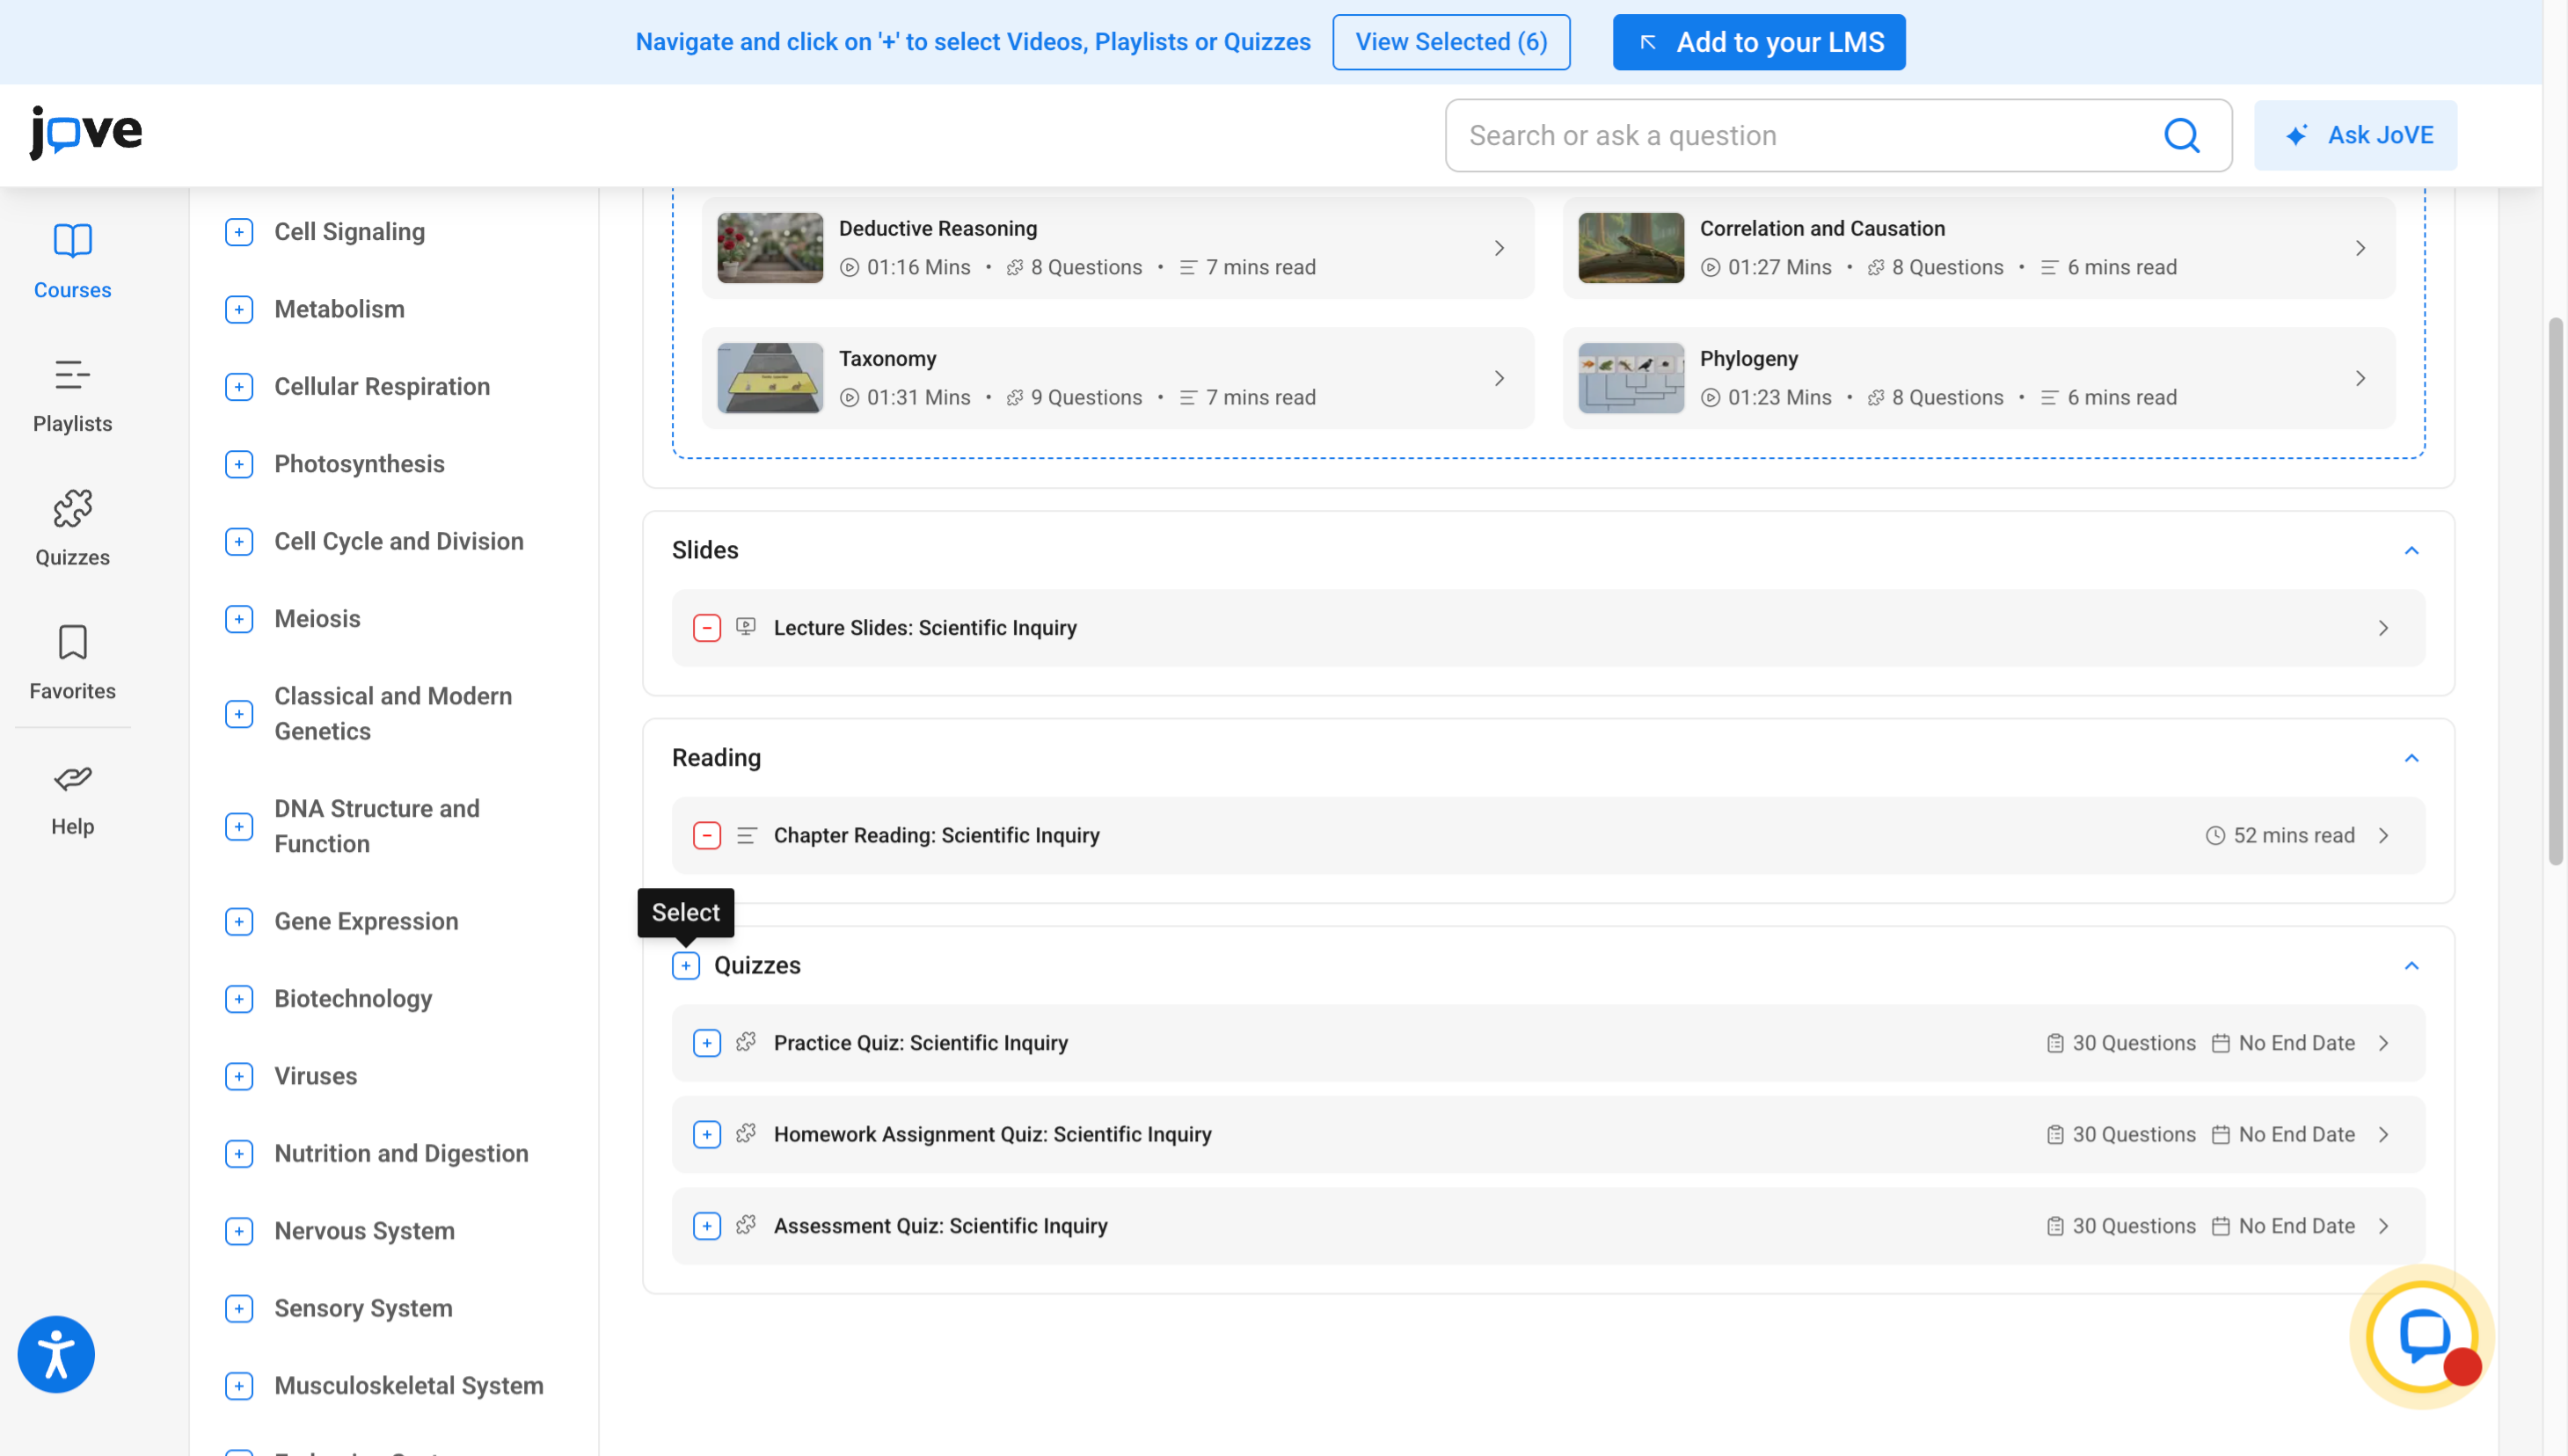Open Correlation and Causation video thumbnail
Screen dimensions: 2568x1456
[1631, 248]
